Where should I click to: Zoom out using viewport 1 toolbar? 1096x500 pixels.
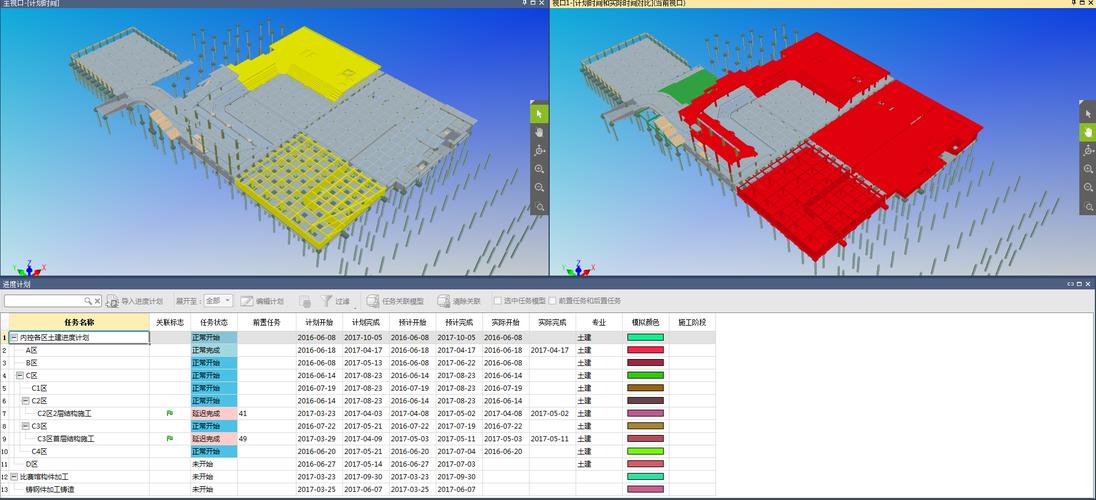coord(1088,188)
